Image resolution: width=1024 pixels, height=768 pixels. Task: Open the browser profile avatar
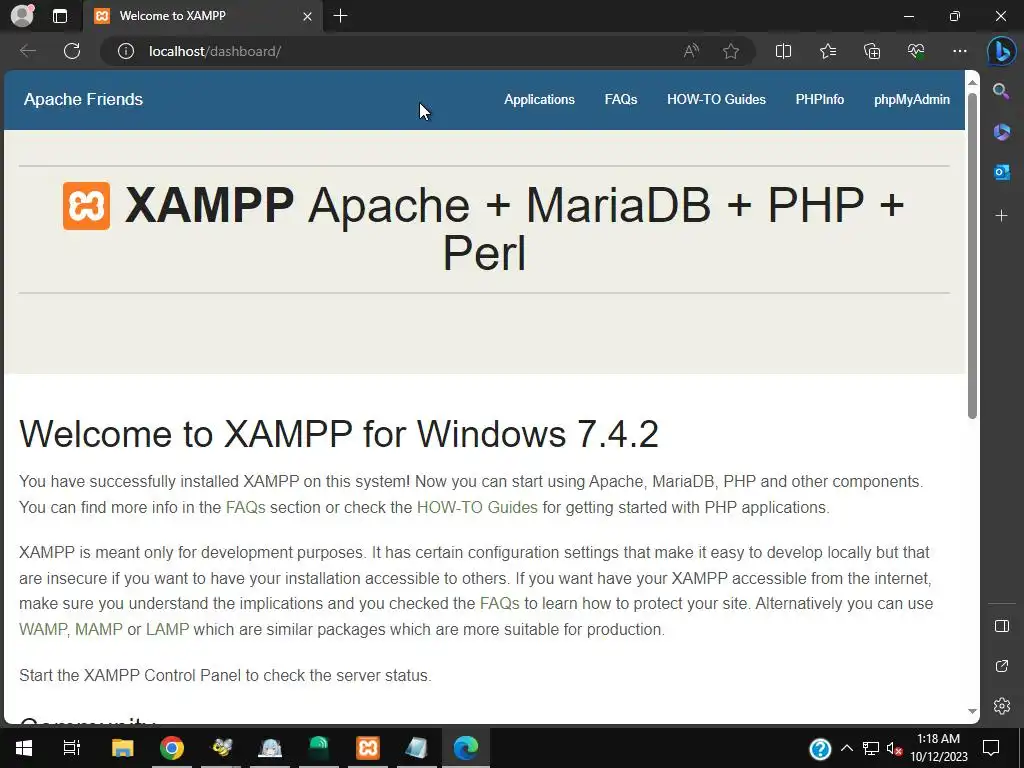(x=22, y=16)
